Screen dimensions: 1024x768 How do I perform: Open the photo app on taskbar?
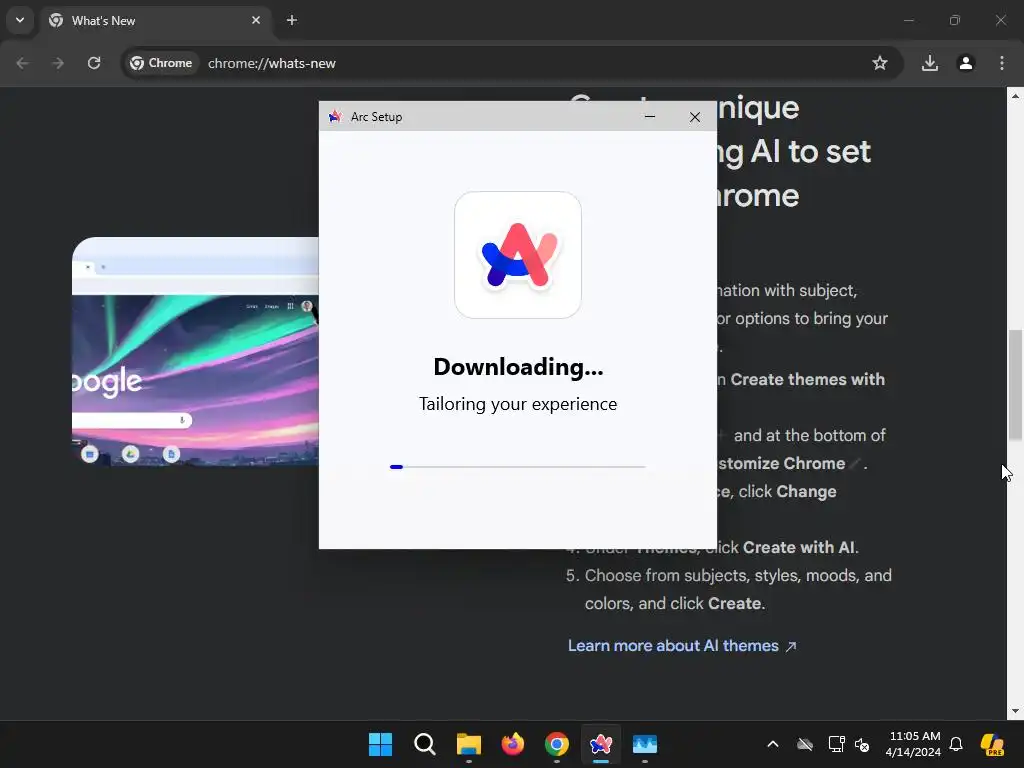645,744
